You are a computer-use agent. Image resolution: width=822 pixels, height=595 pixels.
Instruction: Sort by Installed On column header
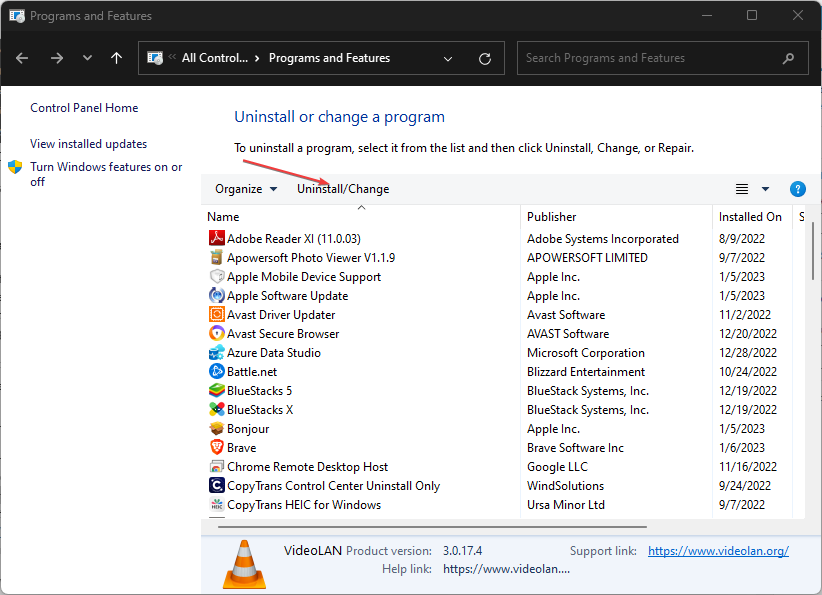click(750, 217)
